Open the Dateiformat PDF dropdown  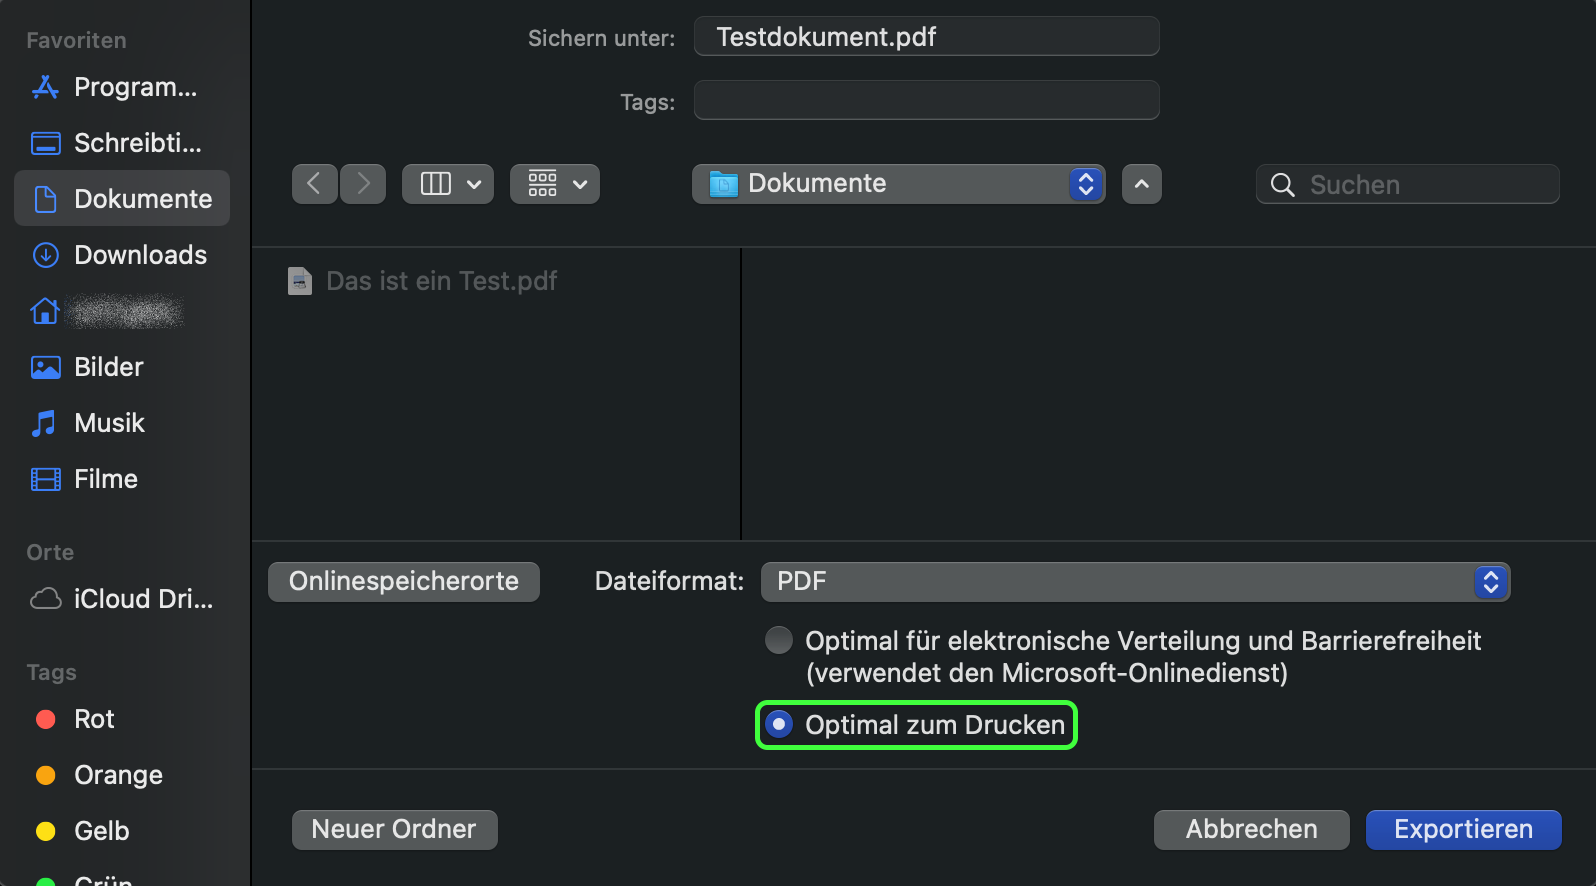pyautogui.click(x=1134, y=582)
